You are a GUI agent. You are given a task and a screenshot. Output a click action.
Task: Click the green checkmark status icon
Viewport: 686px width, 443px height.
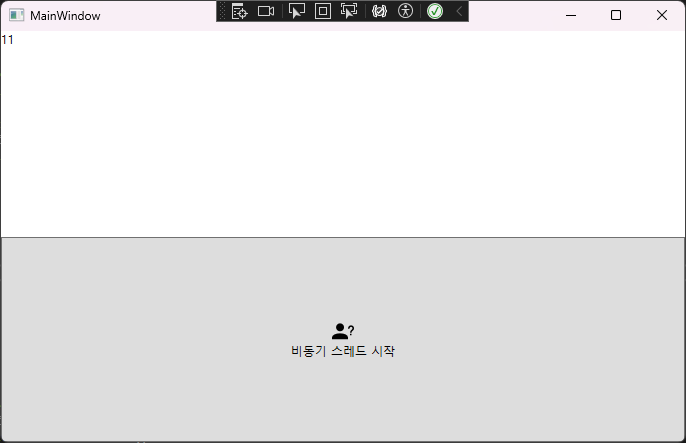[x=435, y=11]
